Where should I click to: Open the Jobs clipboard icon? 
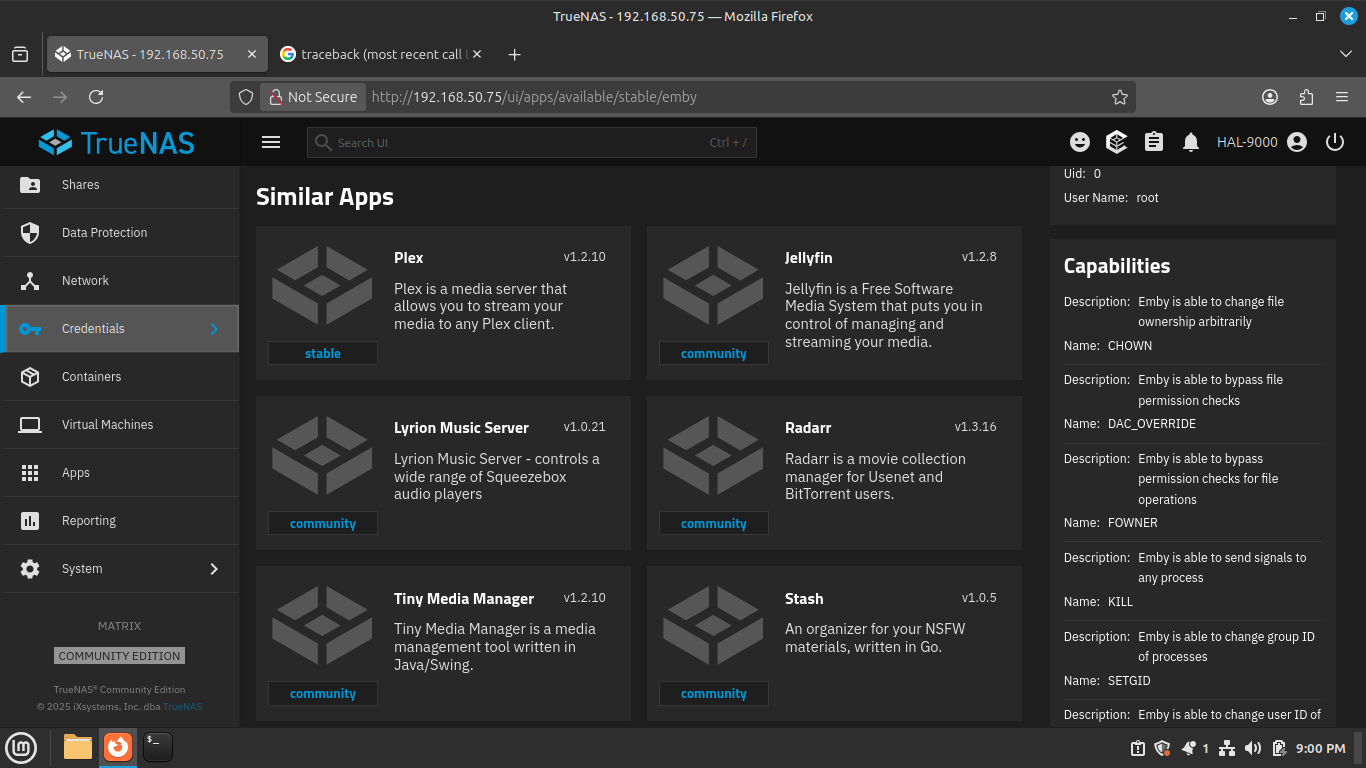1154,142
